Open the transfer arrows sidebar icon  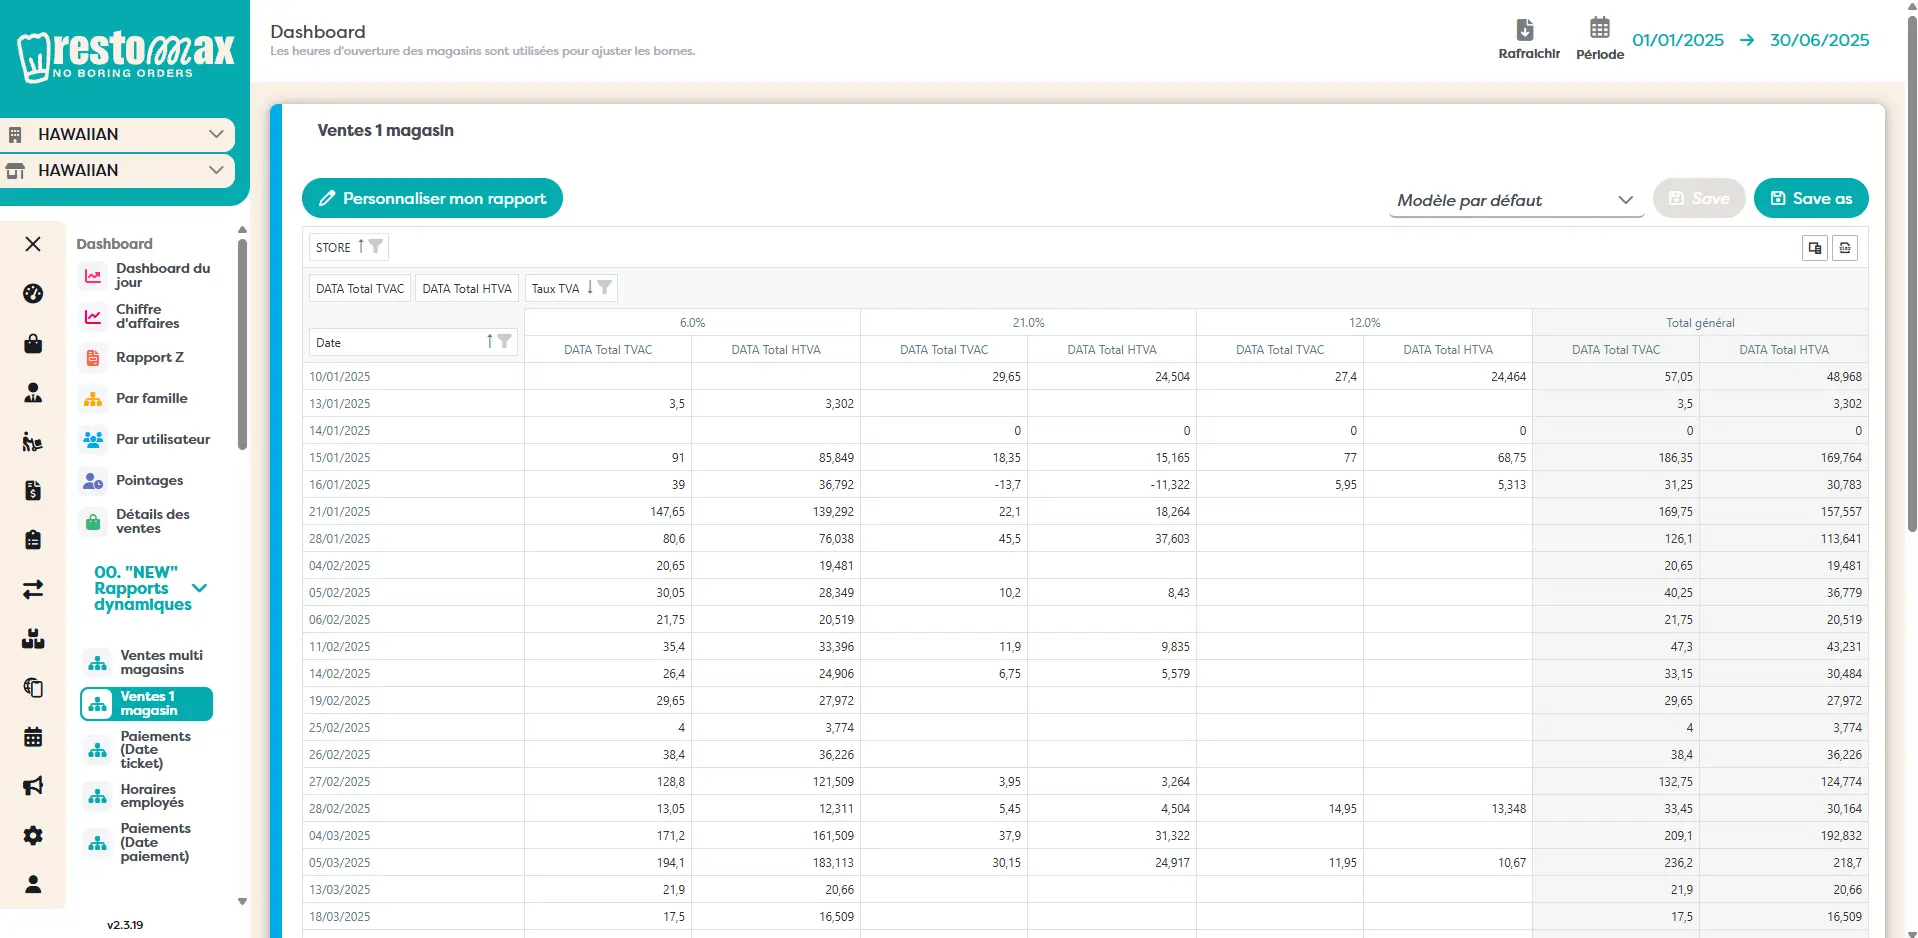click(x=33, y=589)
